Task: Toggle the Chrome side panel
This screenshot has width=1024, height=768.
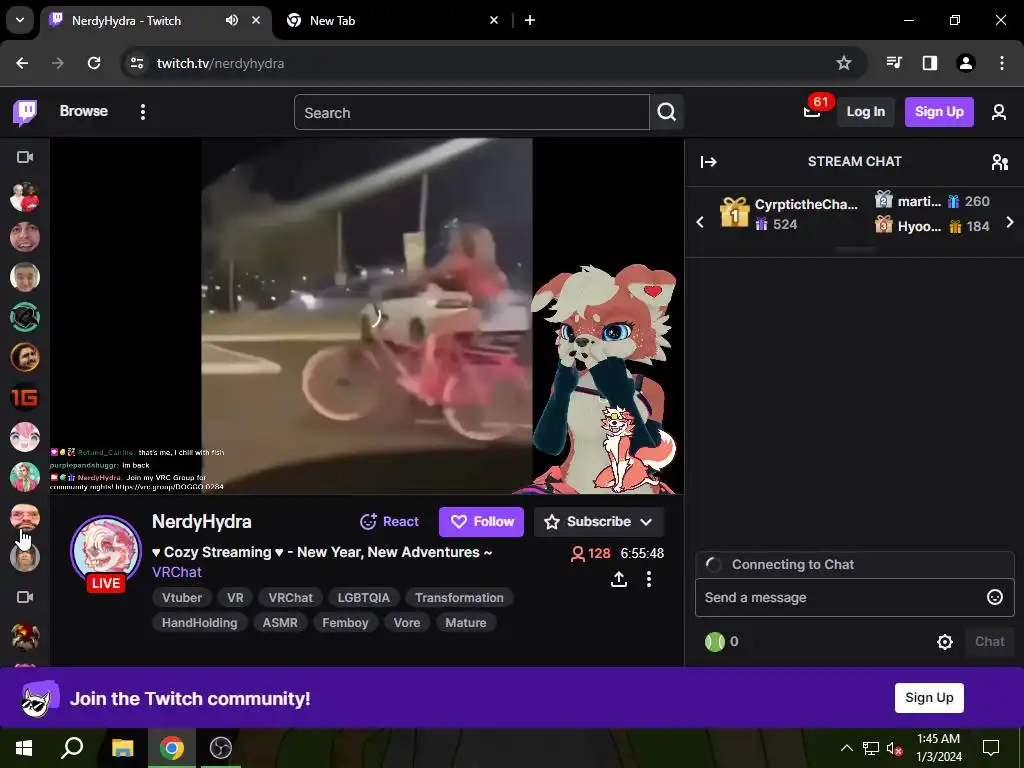Action: (930, 63)
